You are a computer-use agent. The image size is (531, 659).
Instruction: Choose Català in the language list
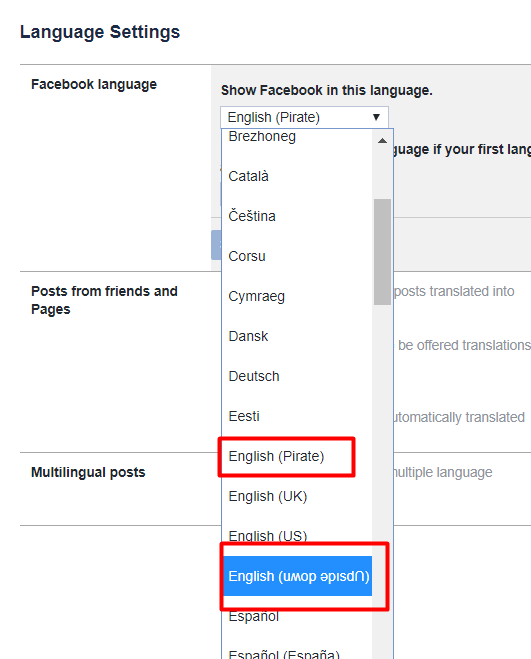297,176
